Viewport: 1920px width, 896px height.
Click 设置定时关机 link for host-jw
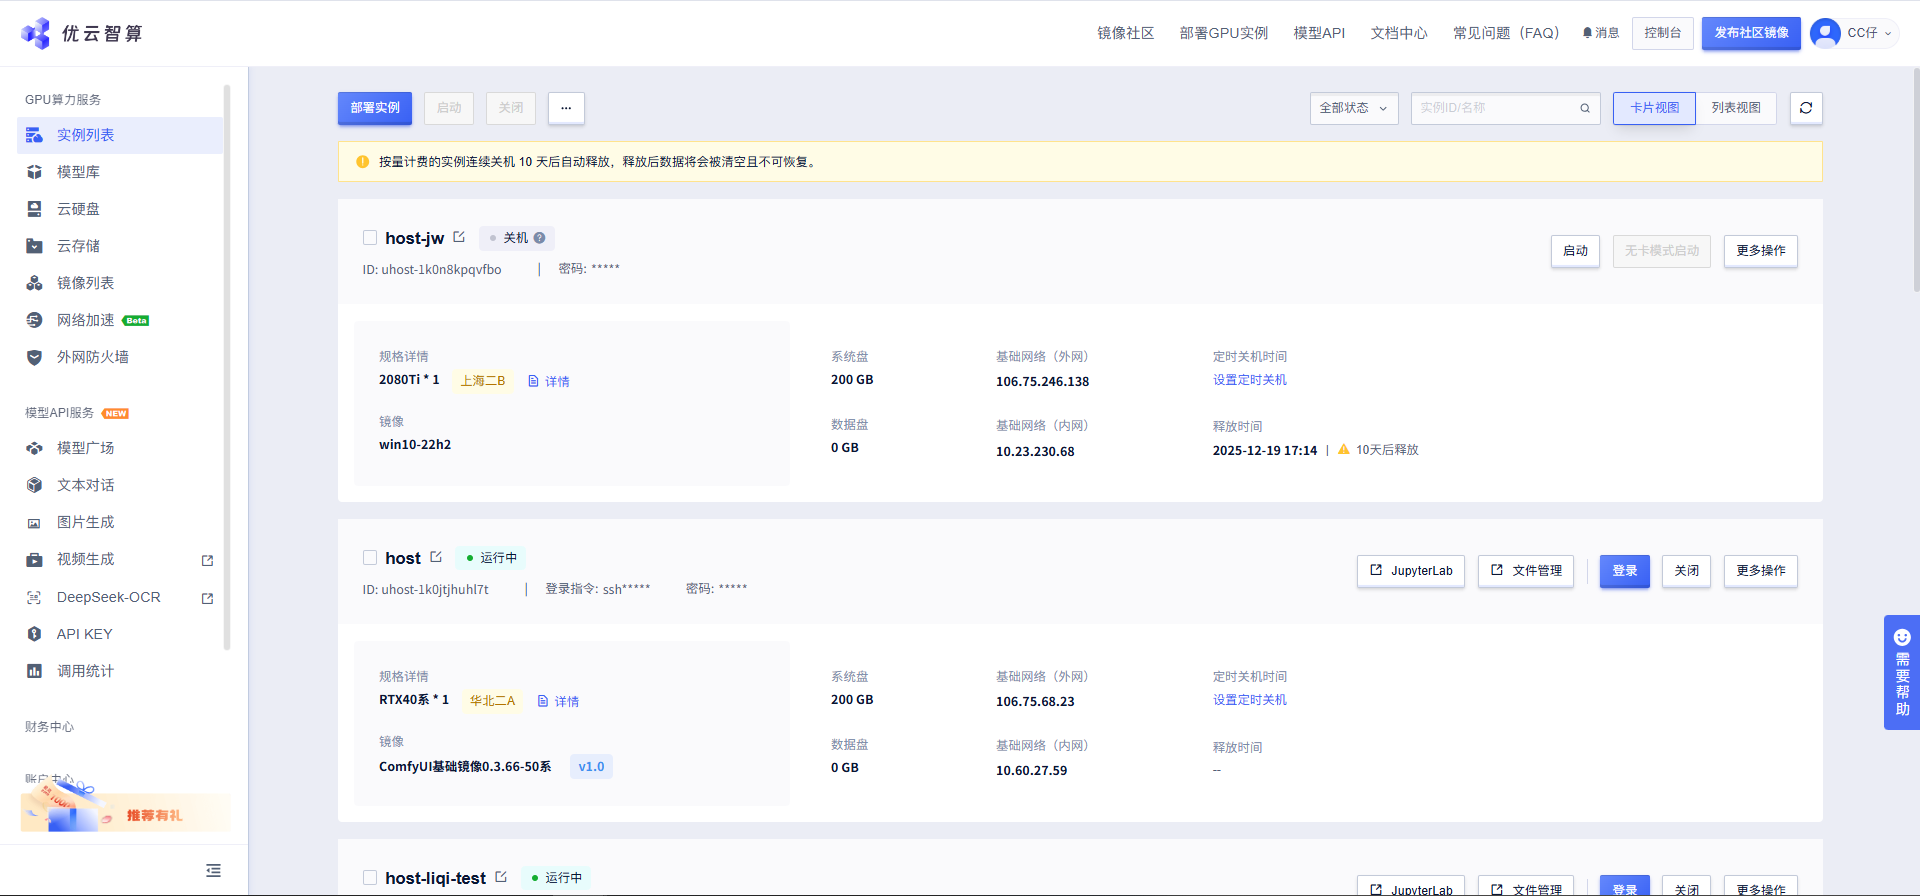[x=1250, y=380]
